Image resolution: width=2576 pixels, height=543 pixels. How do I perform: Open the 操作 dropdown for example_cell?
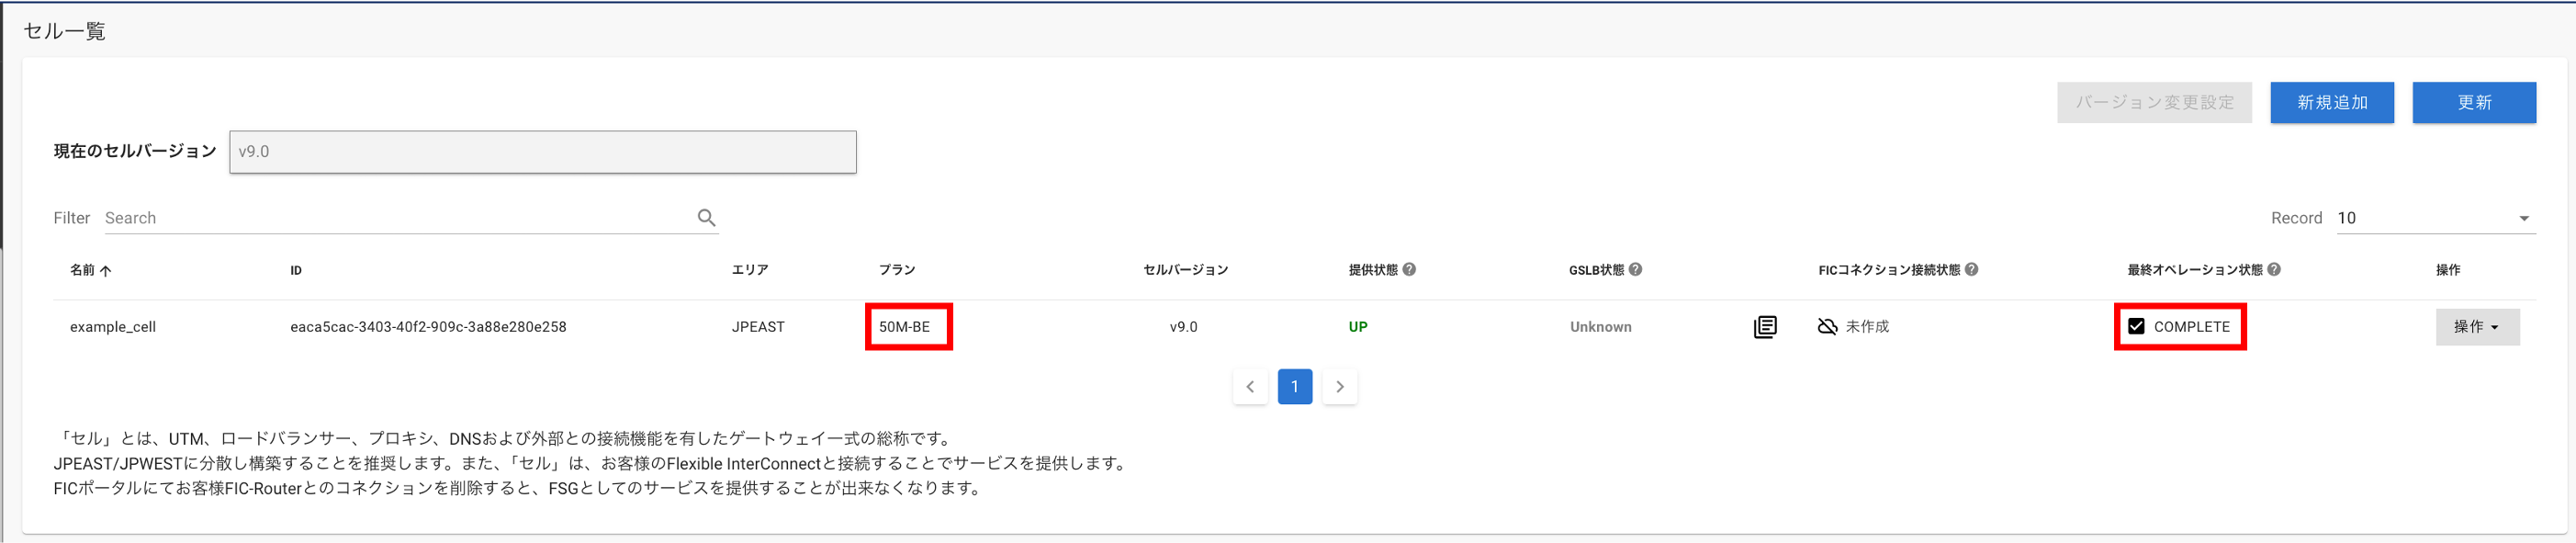2477,327
